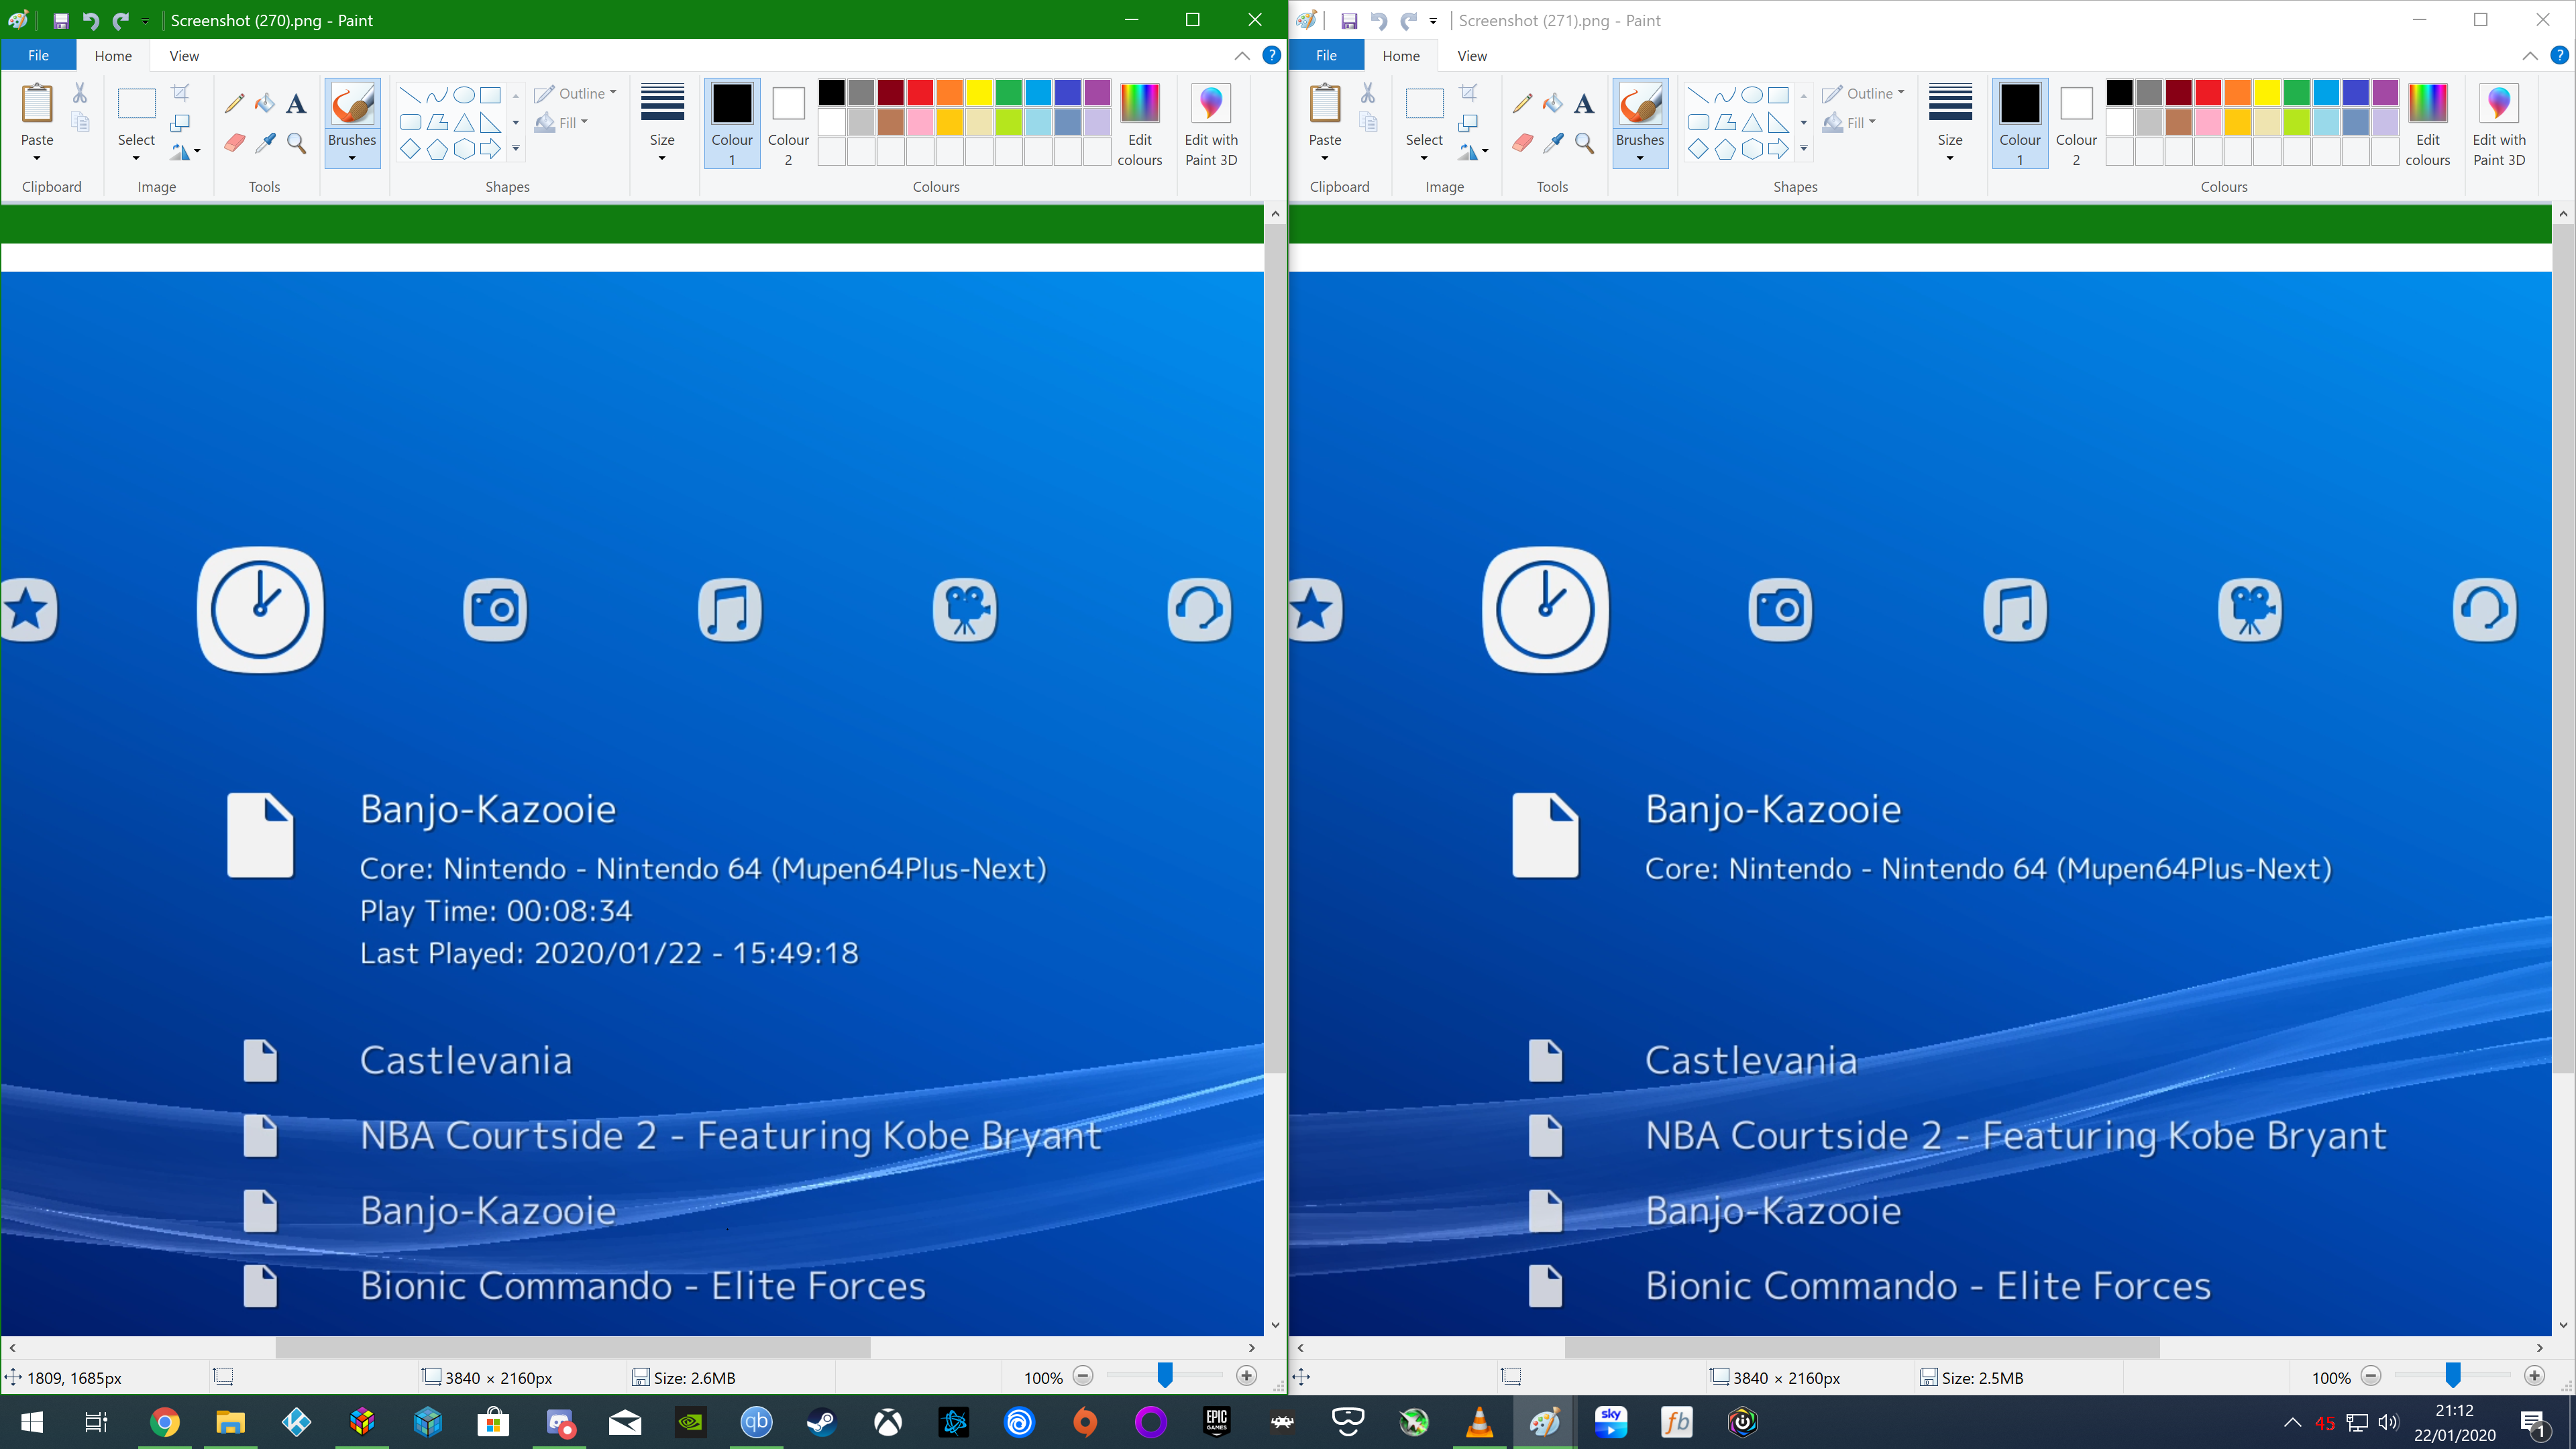Show hidden system tray icons chevron
The image size is (2576, 1449).
point(2292,1422)
